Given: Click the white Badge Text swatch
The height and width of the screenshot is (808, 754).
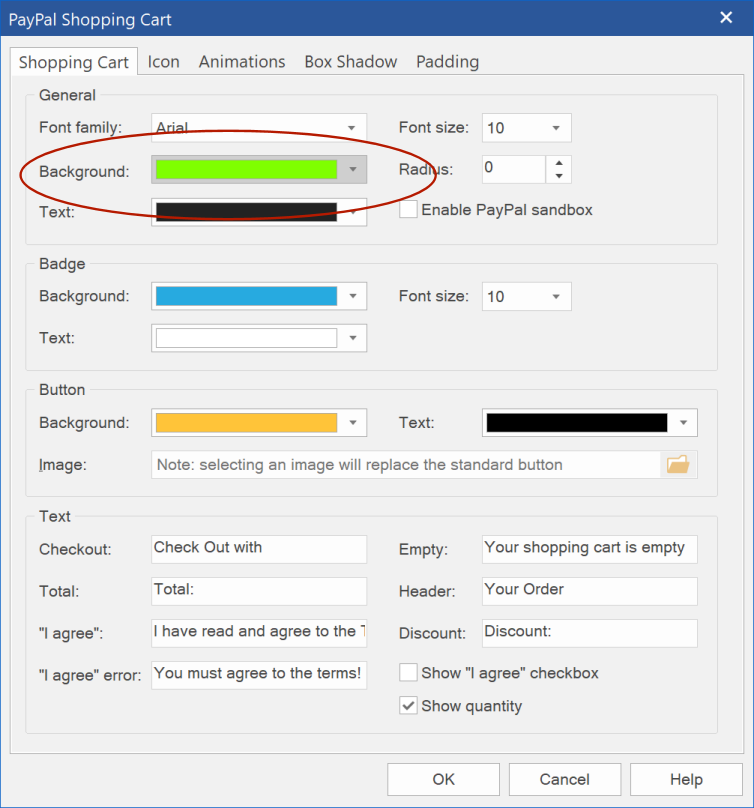Looking at the screenshot, I should pyautogui.click(x=246, y=338).
